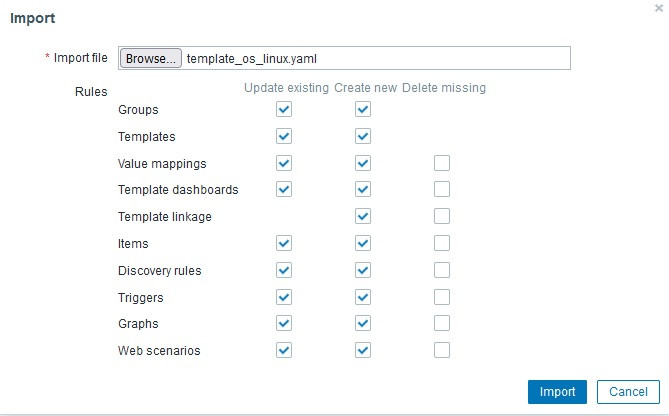Enable Delete missing for Items

tap(442, 243)
